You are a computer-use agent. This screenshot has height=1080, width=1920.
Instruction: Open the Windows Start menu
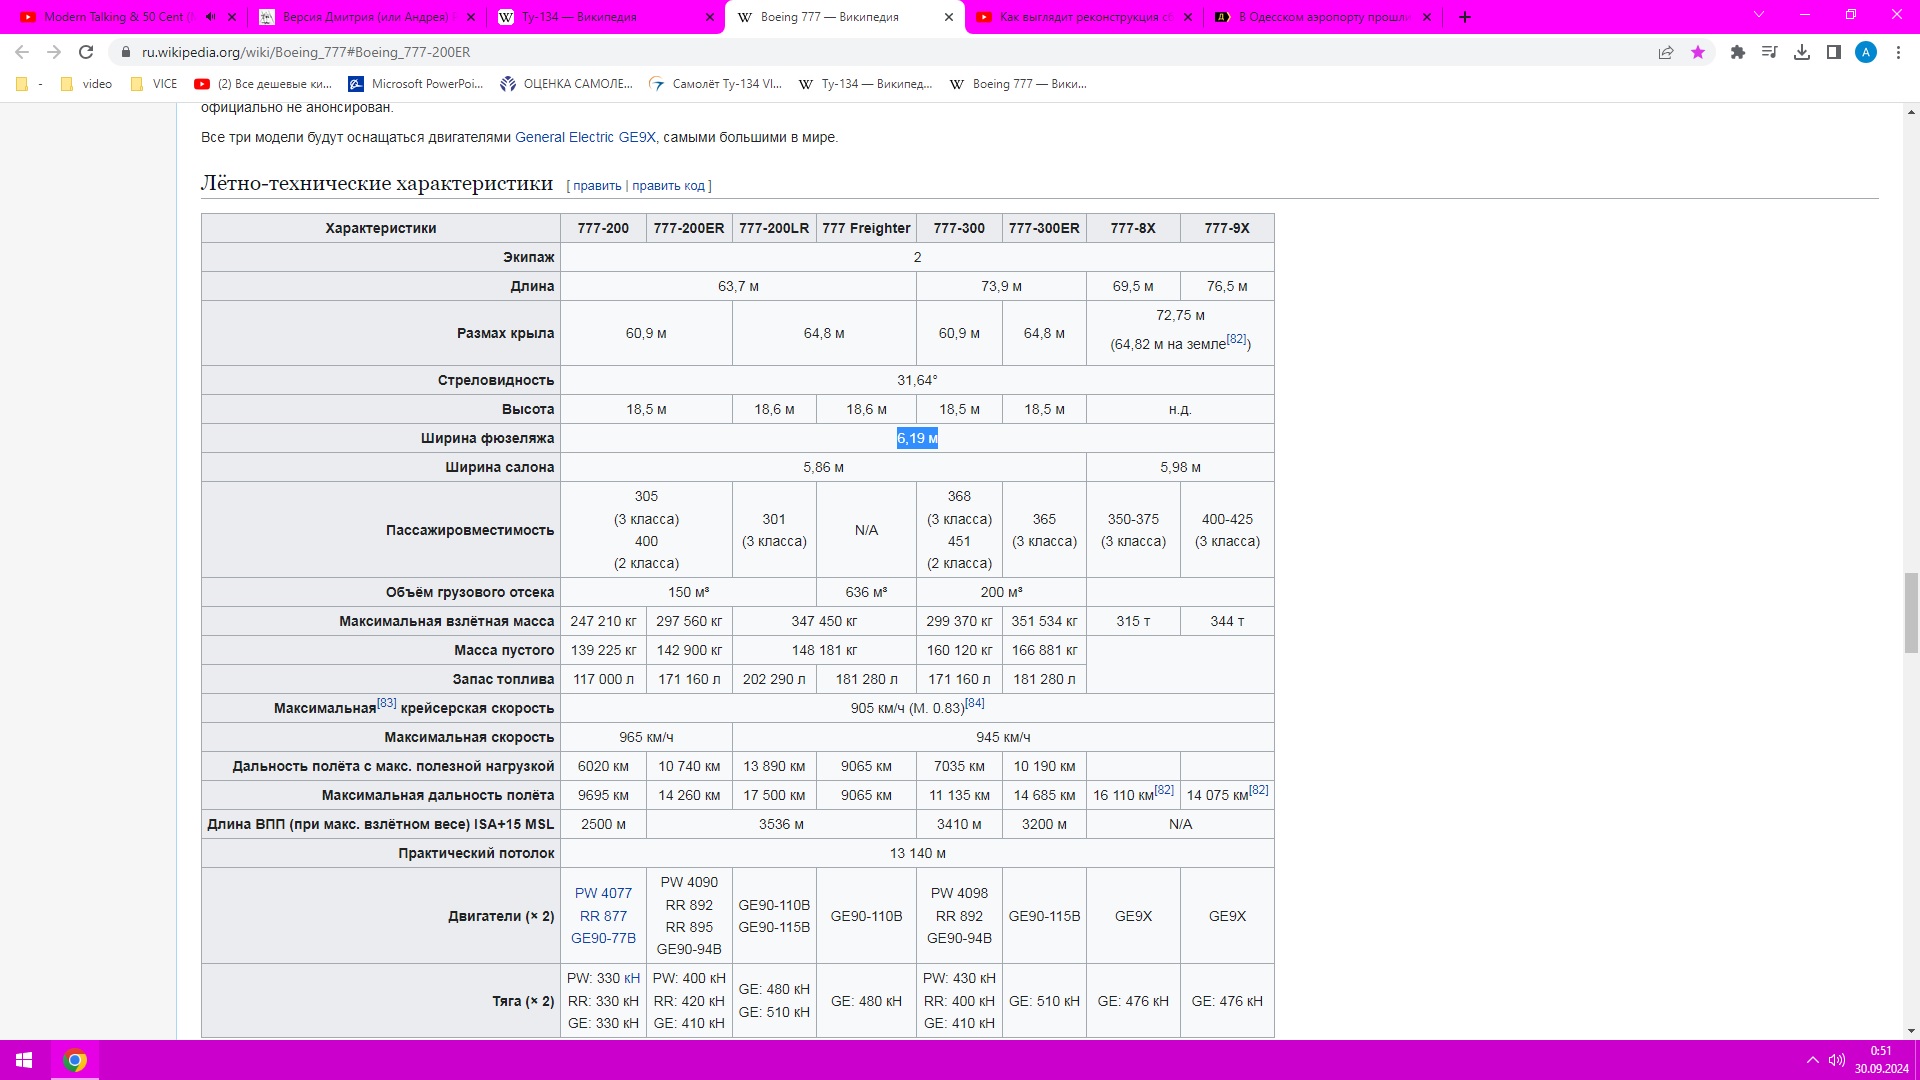[24, 1060]
